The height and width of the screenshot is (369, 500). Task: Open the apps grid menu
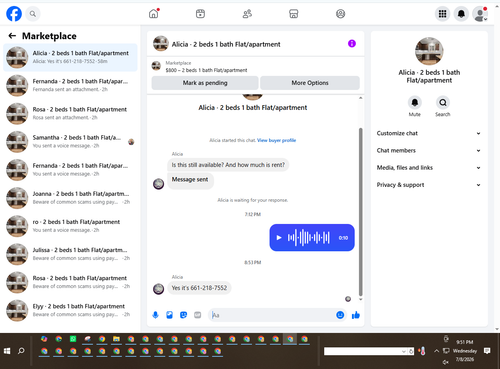[442, 14]
